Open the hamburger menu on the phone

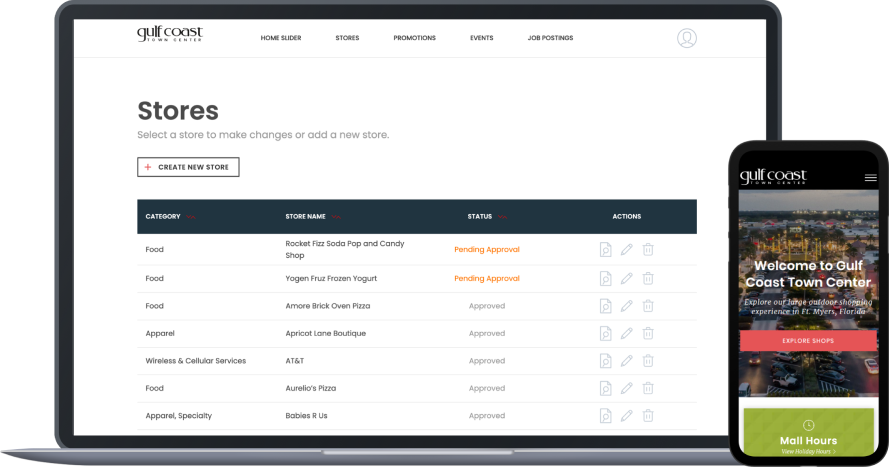pos(870,178)
